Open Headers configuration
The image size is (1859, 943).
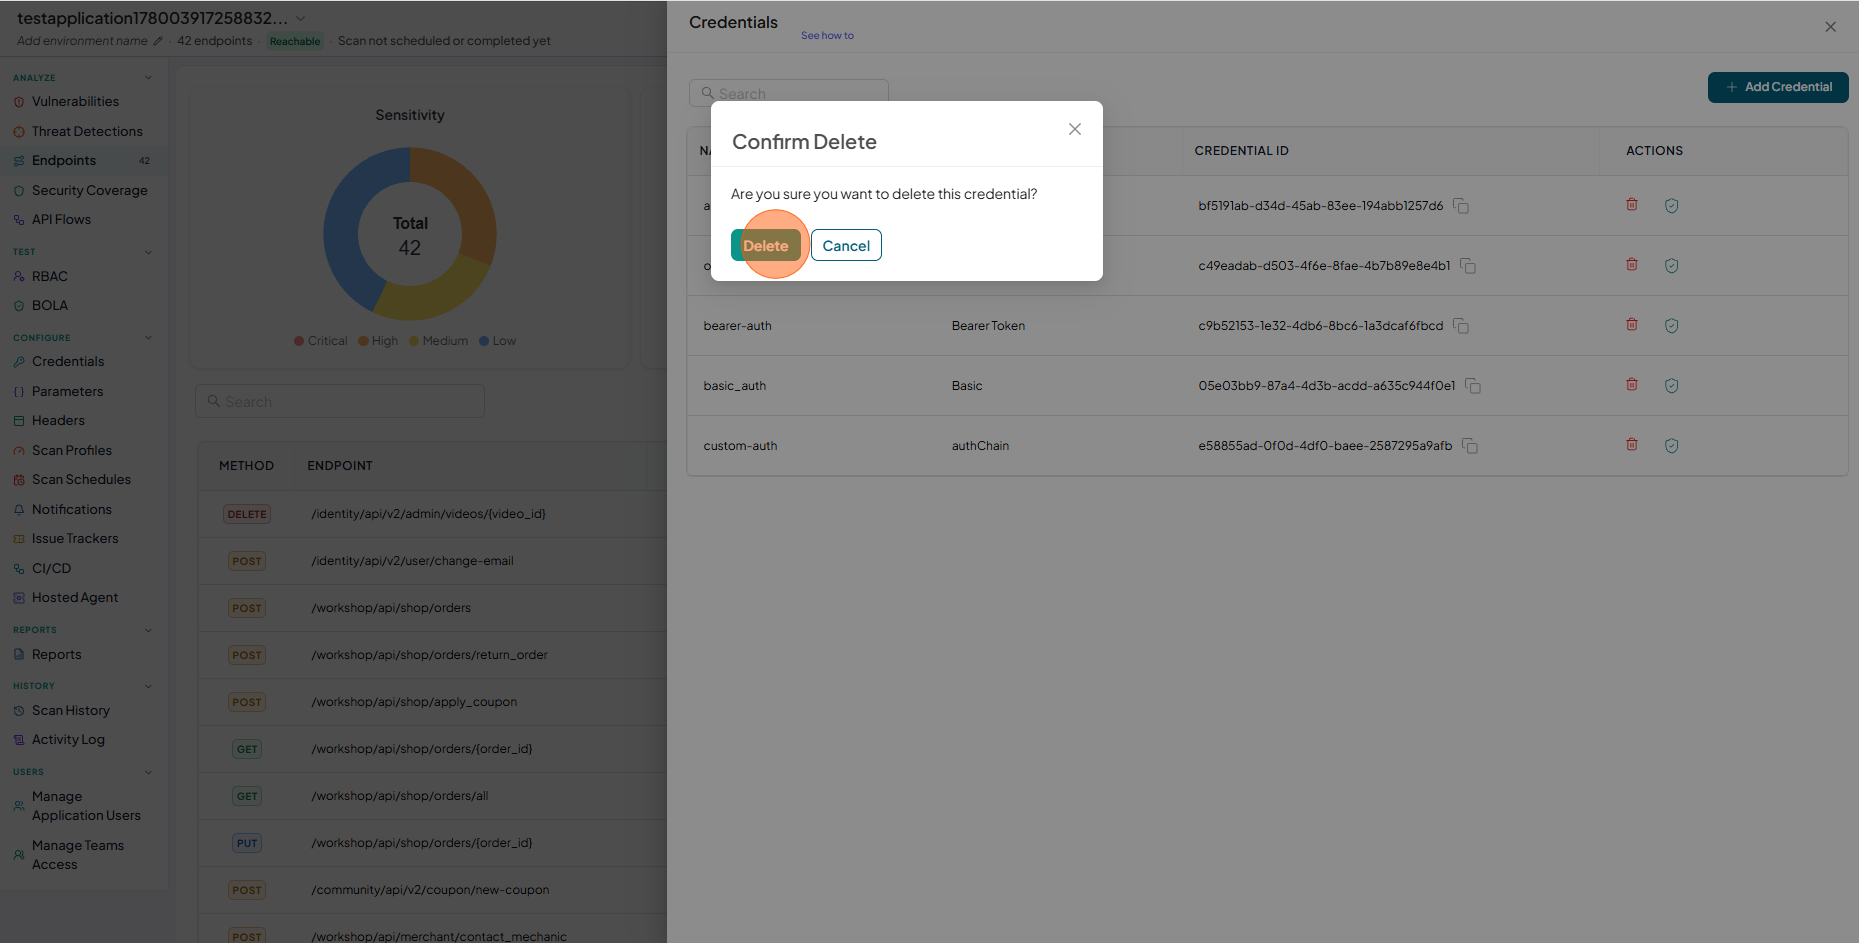(58, 420)
